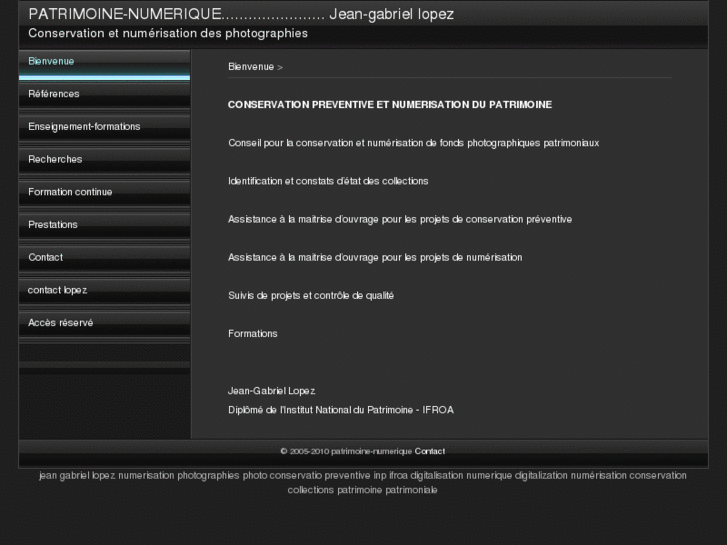Select the contact lopez menu entry

tap(104, 291)
